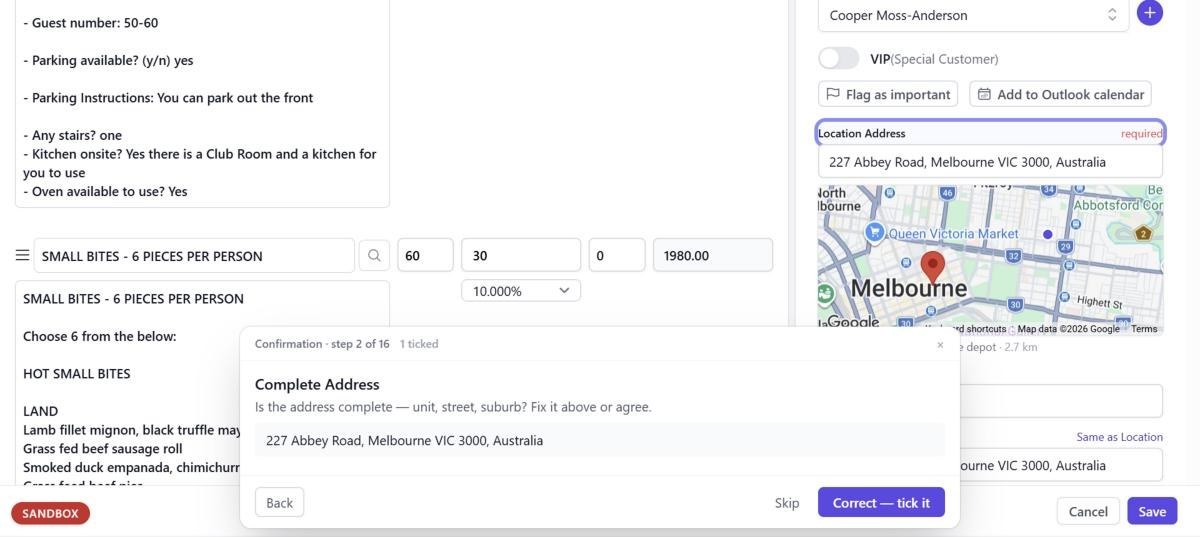Click the SANDBOX badge

click(51, 513)
